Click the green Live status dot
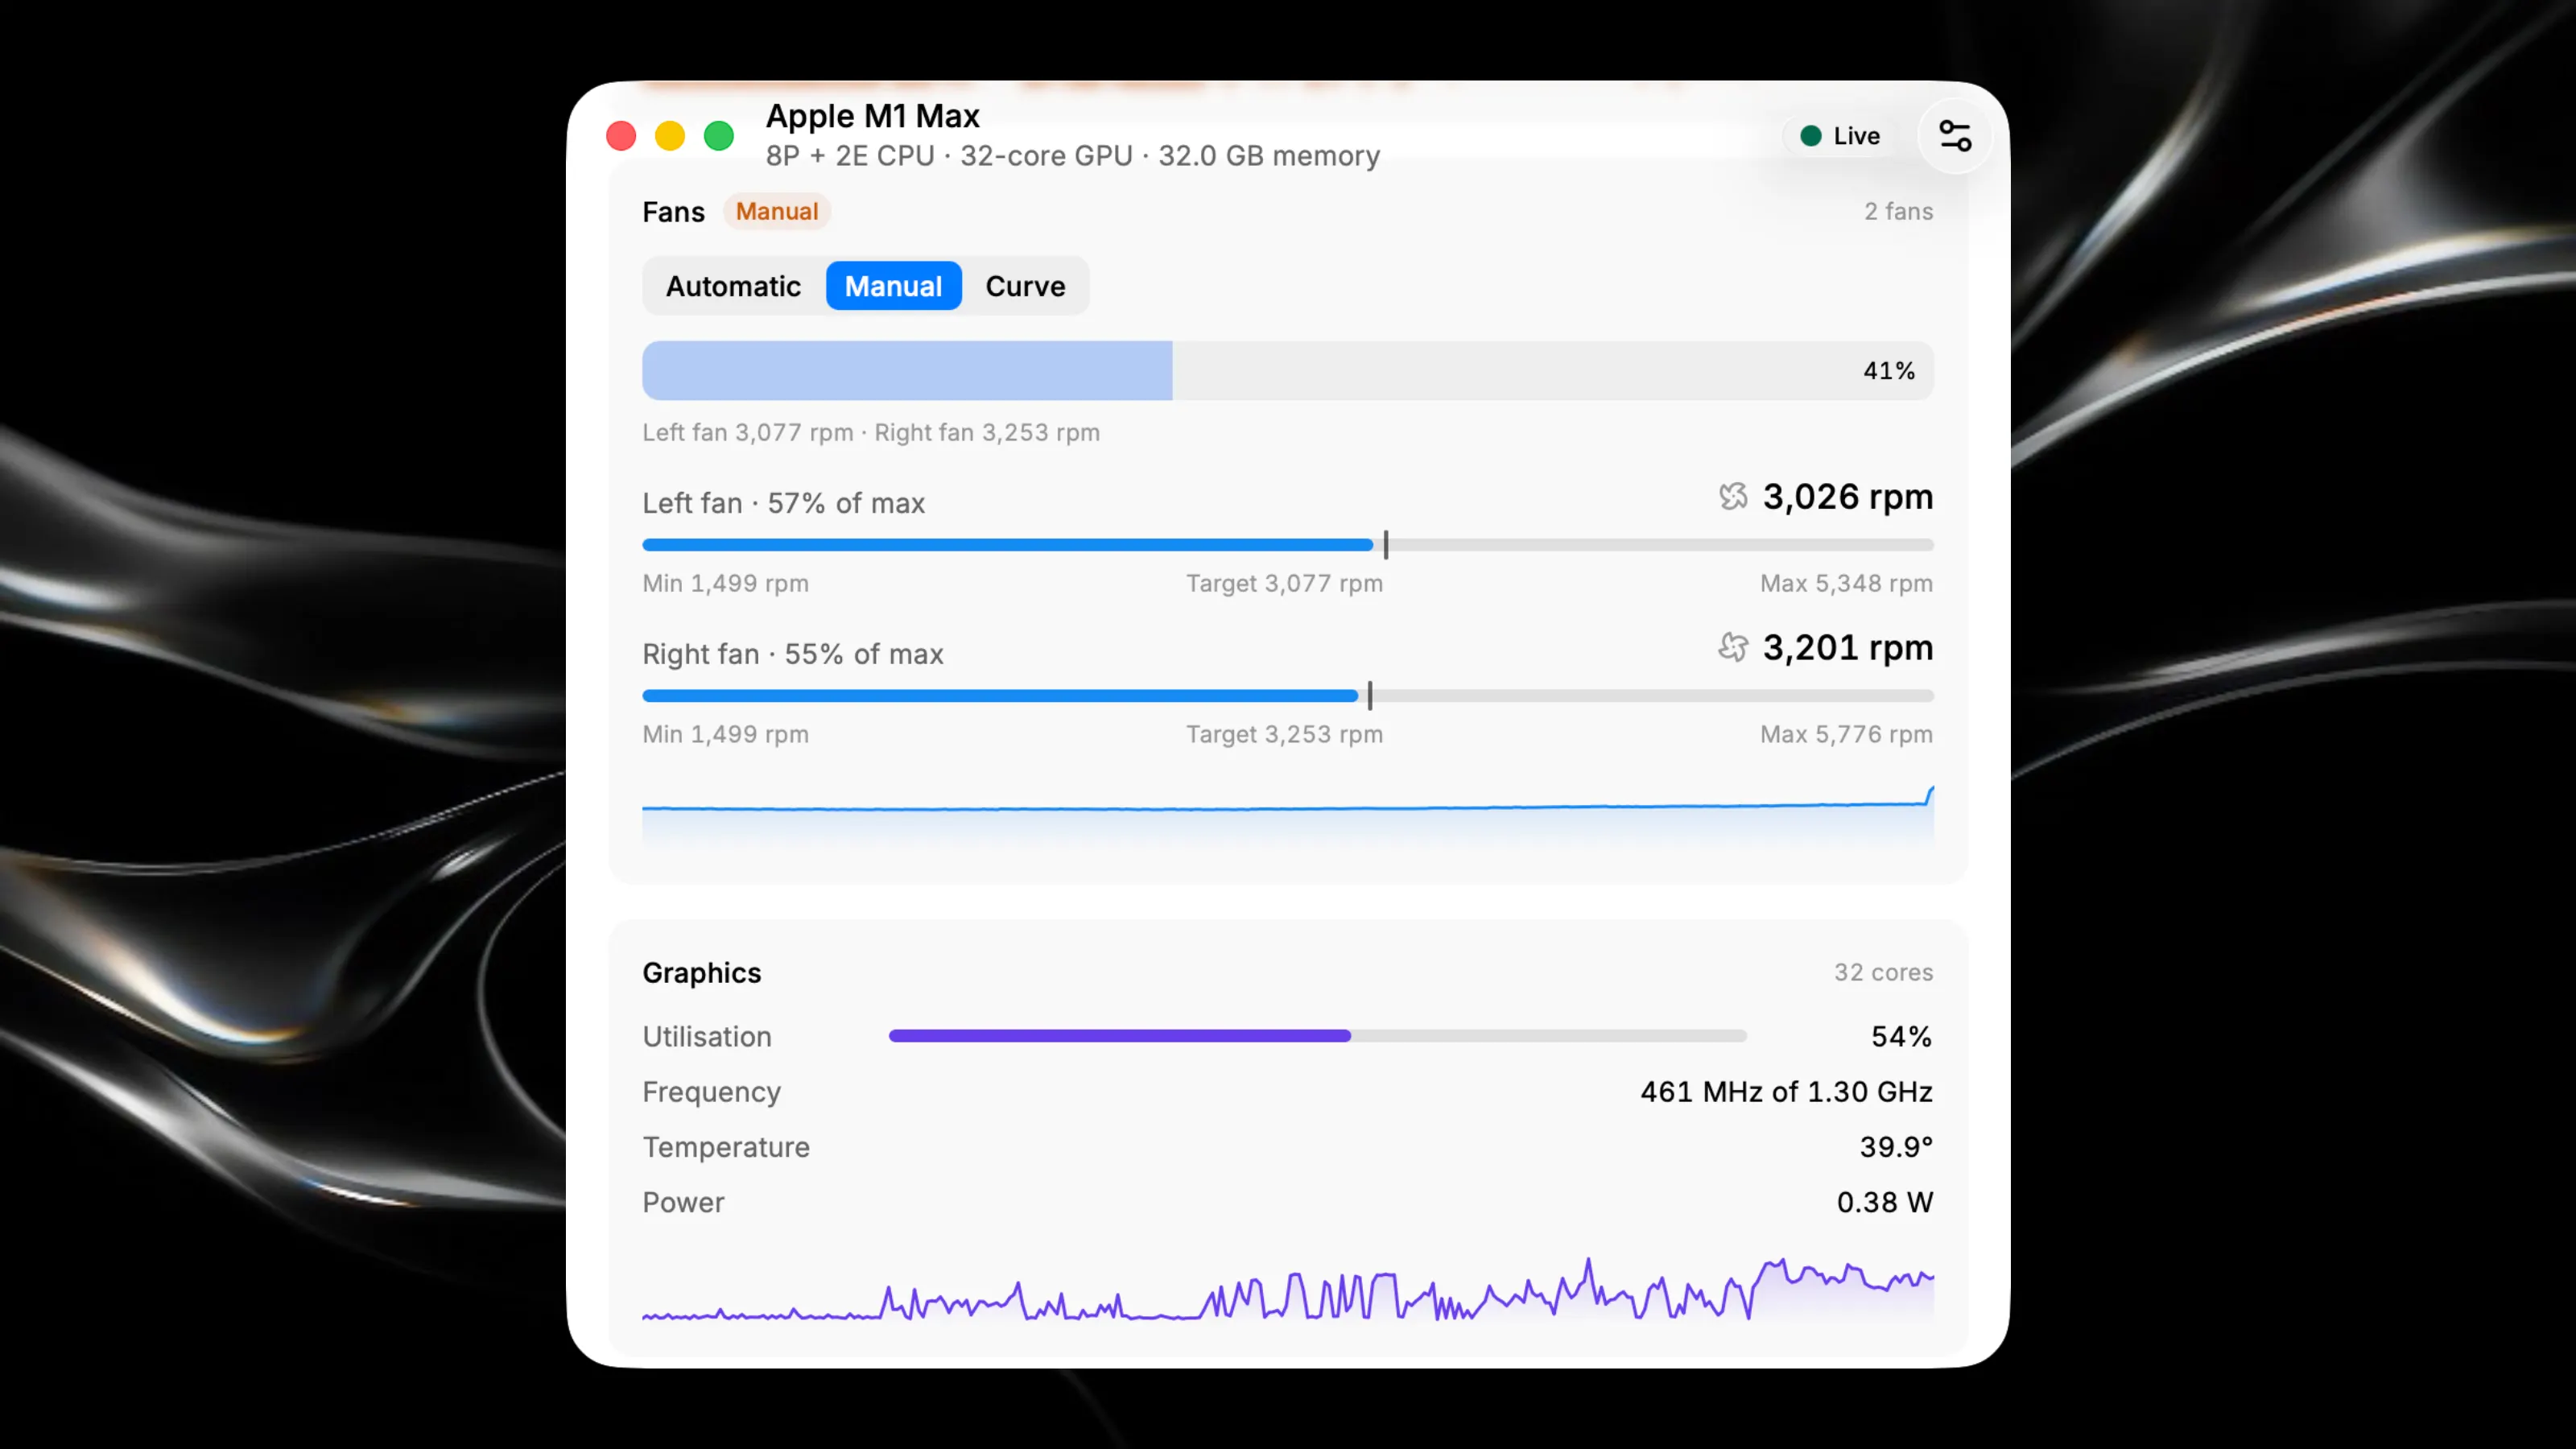Viewport: 2576px width, 1449px height. point(1810,136)
